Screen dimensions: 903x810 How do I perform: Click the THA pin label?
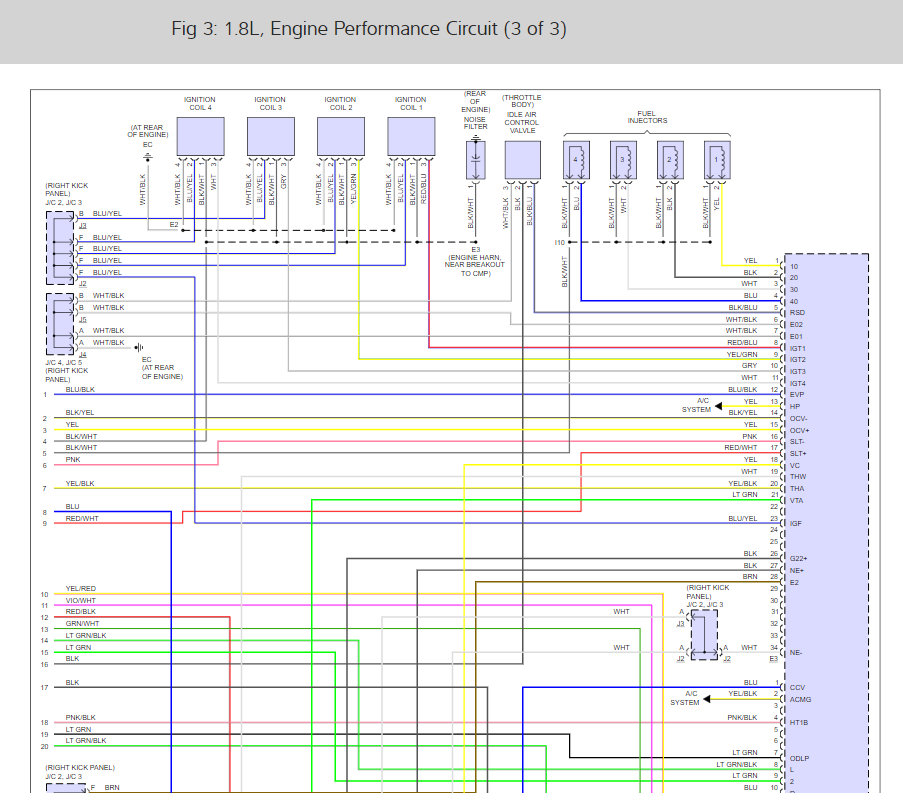click(797, 489)
